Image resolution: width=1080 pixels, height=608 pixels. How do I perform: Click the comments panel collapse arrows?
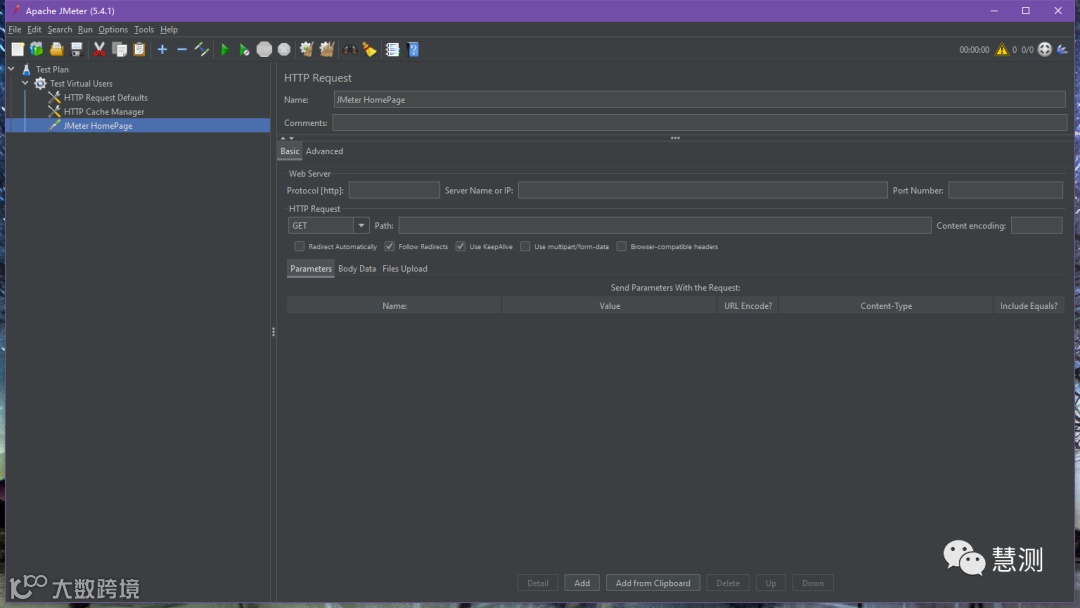pos(287,138)
